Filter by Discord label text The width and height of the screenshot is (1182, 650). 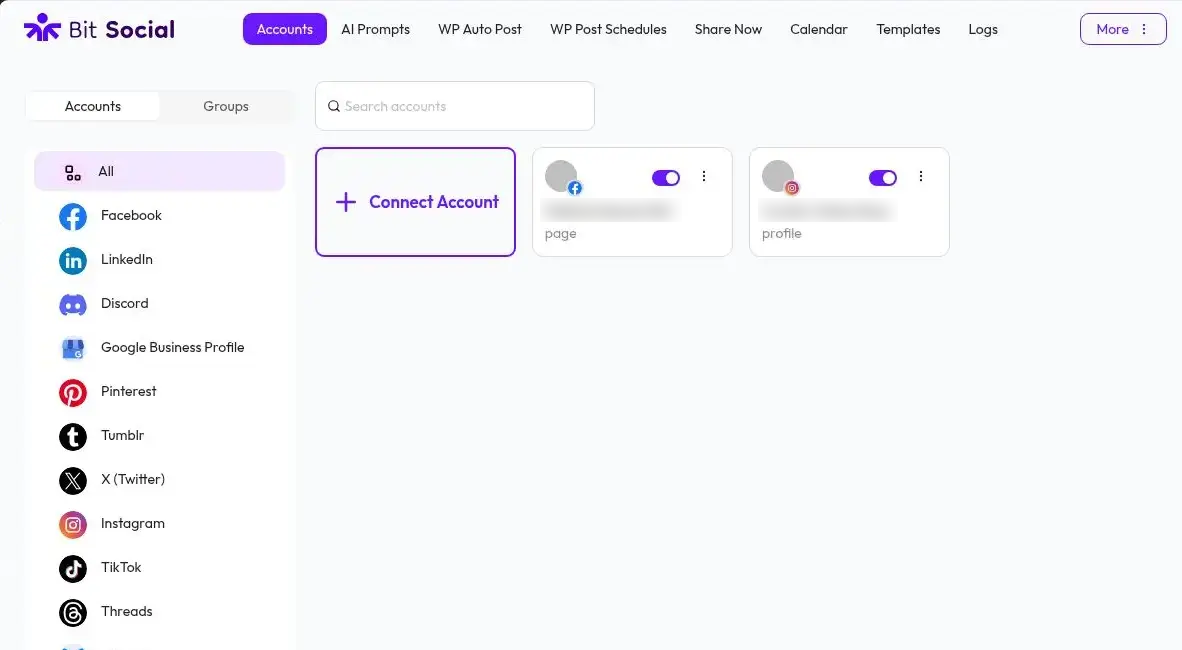pyautogui.click(x=124, y=303)
